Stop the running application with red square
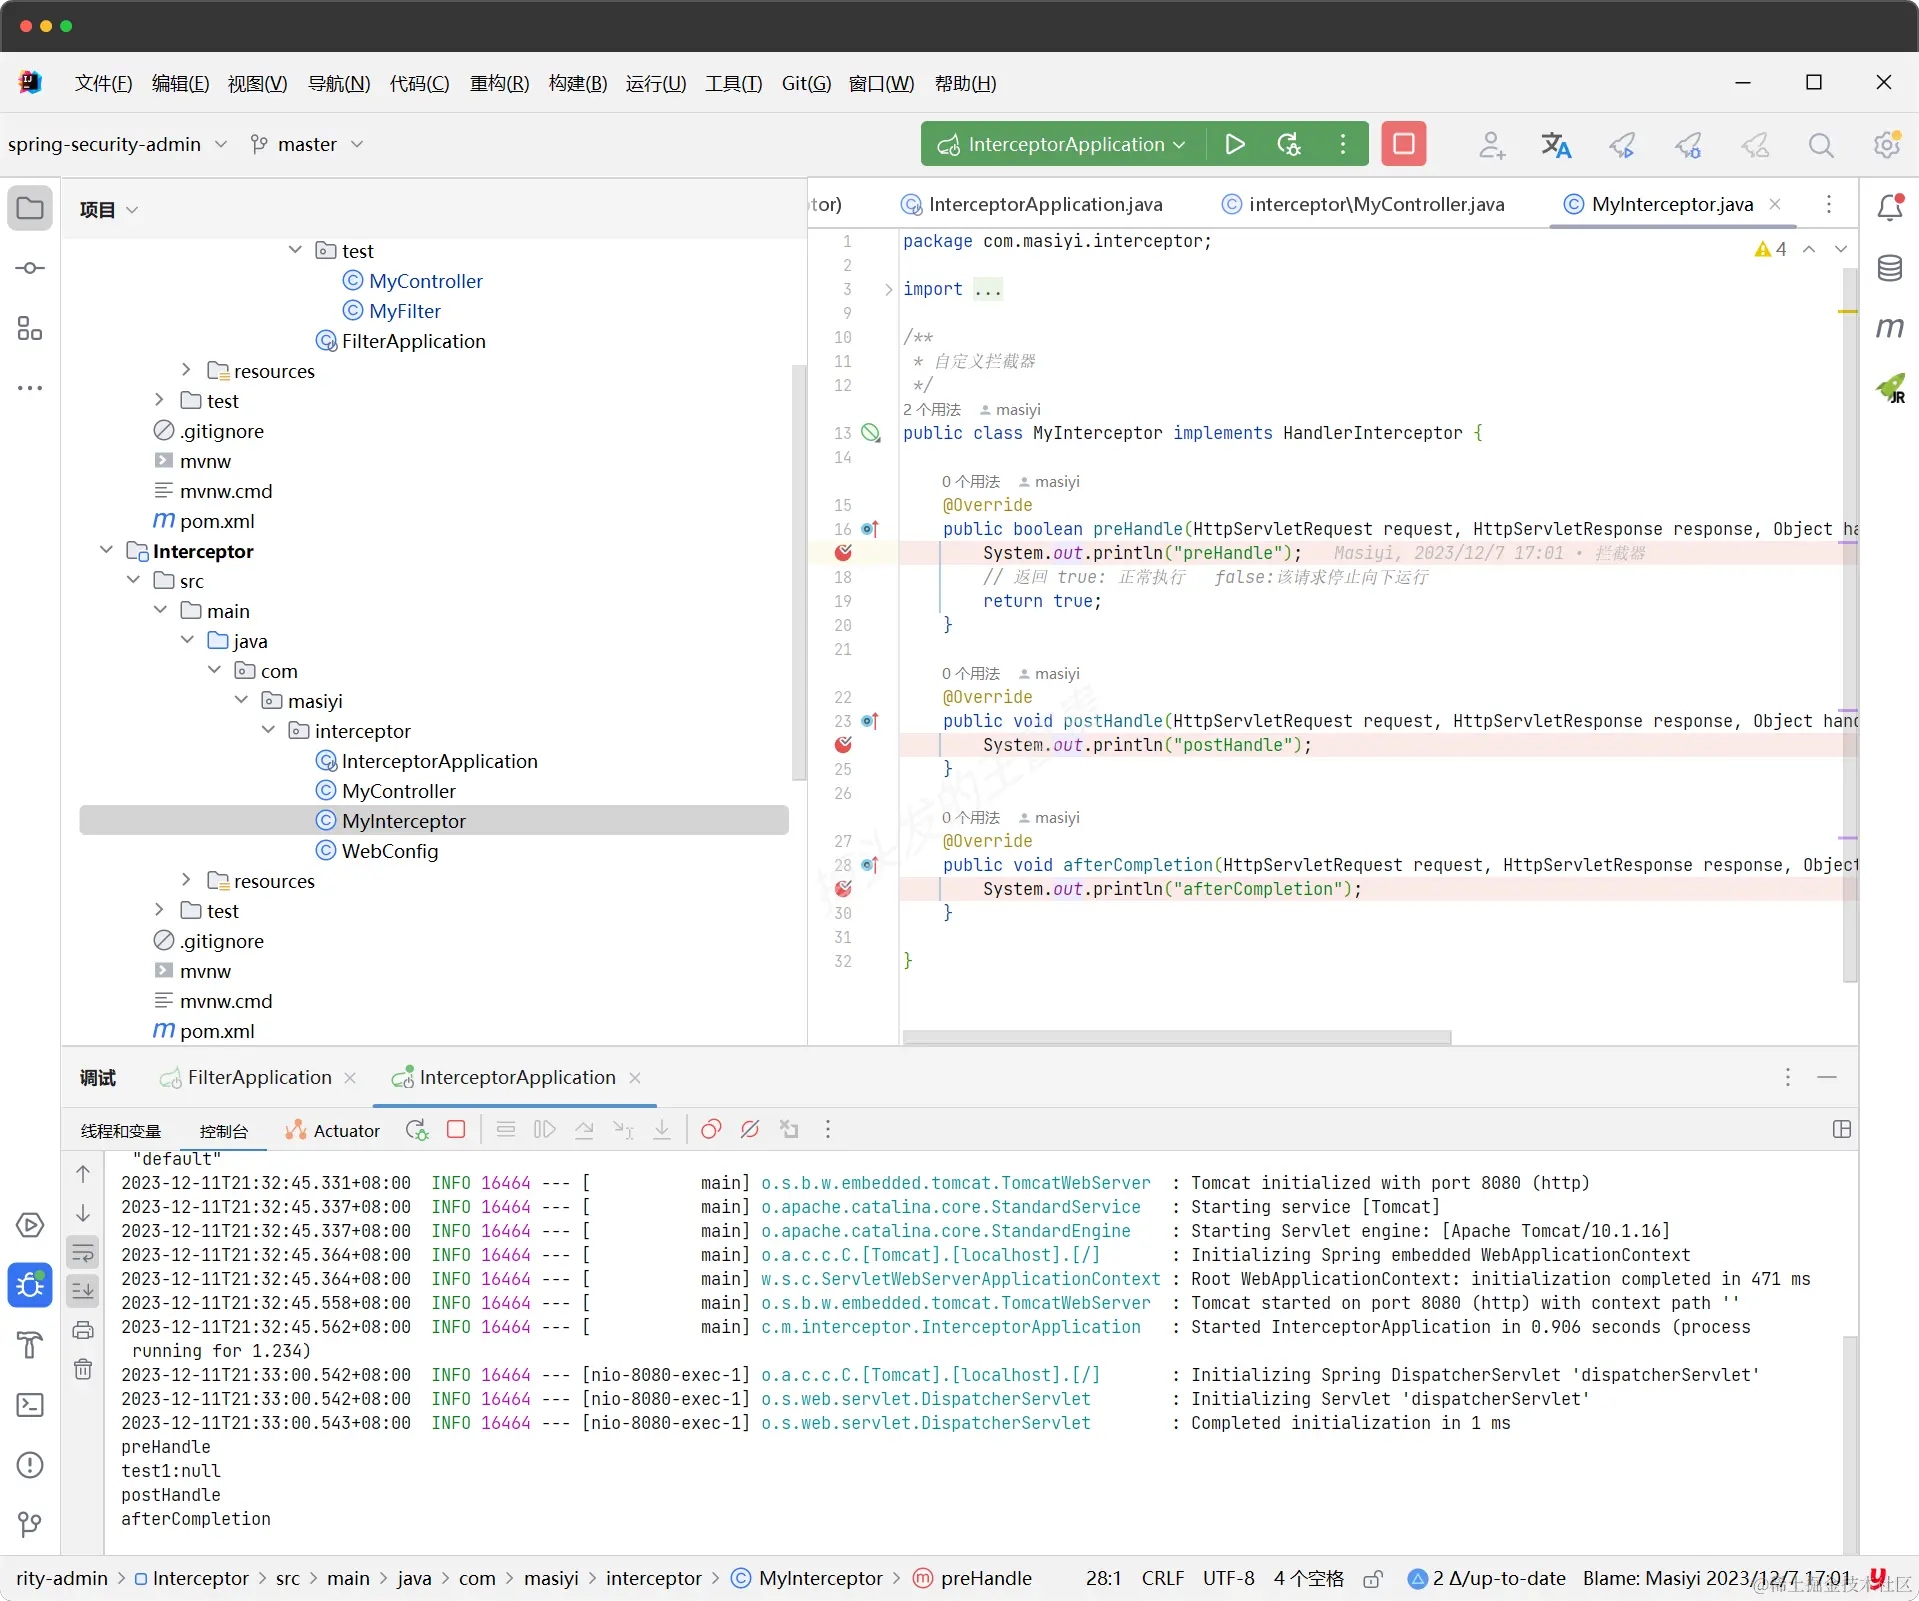Viewport: 1919px width, 1601px height. tap(1403, 144)
